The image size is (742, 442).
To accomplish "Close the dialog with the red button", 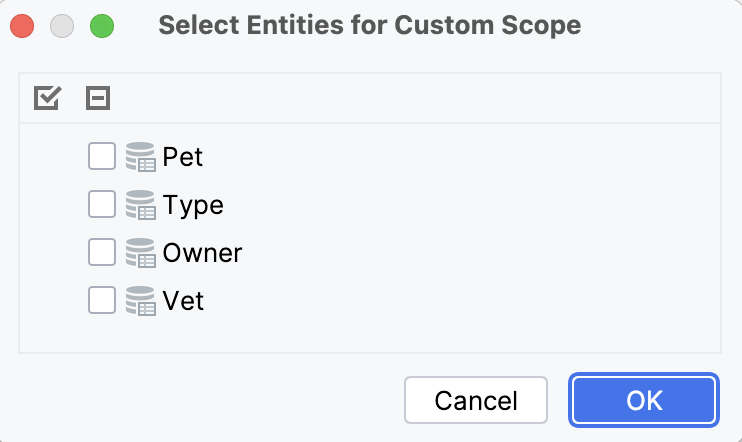I will [x=23, y=26].
